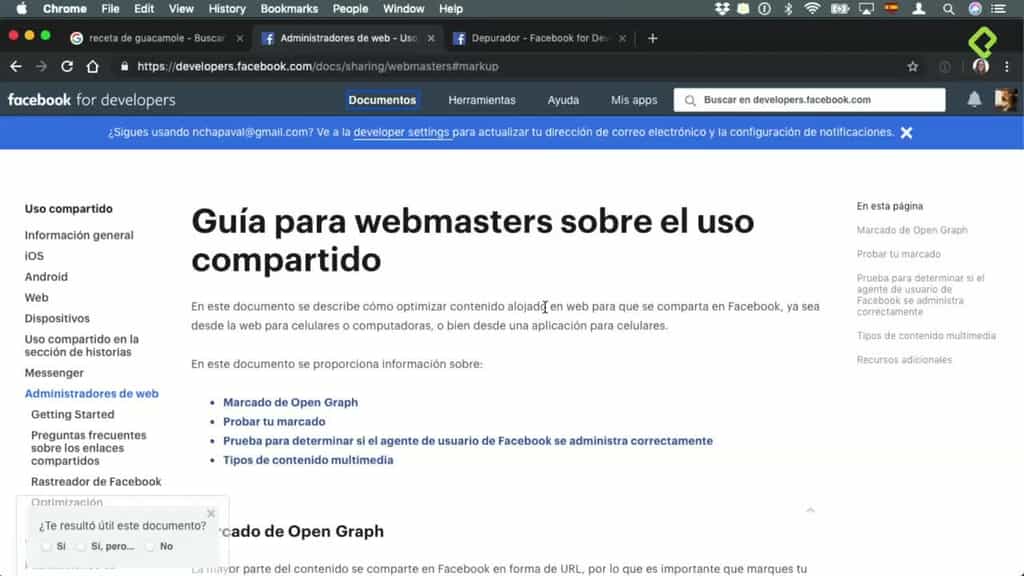Jump to 'Recursos adicionales' in page outline

[904, 360]
